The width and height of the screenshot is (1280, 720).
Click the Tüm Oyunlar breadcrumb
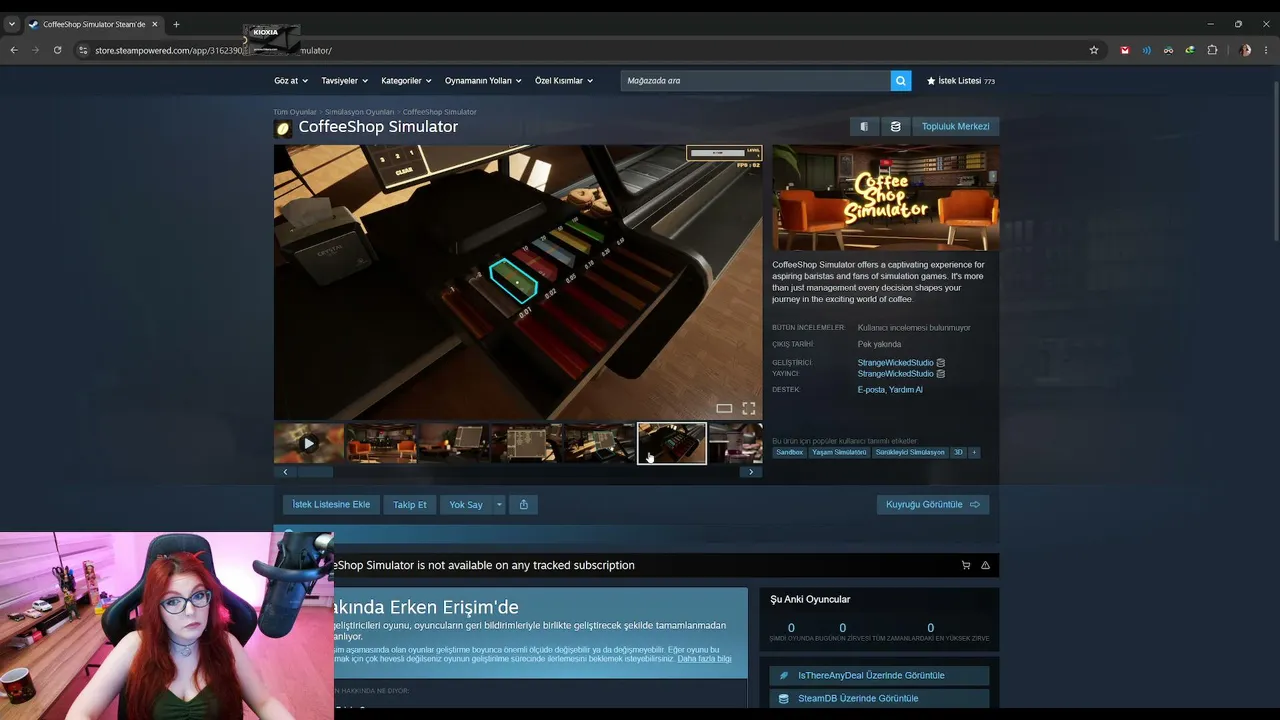pos(295,112)
